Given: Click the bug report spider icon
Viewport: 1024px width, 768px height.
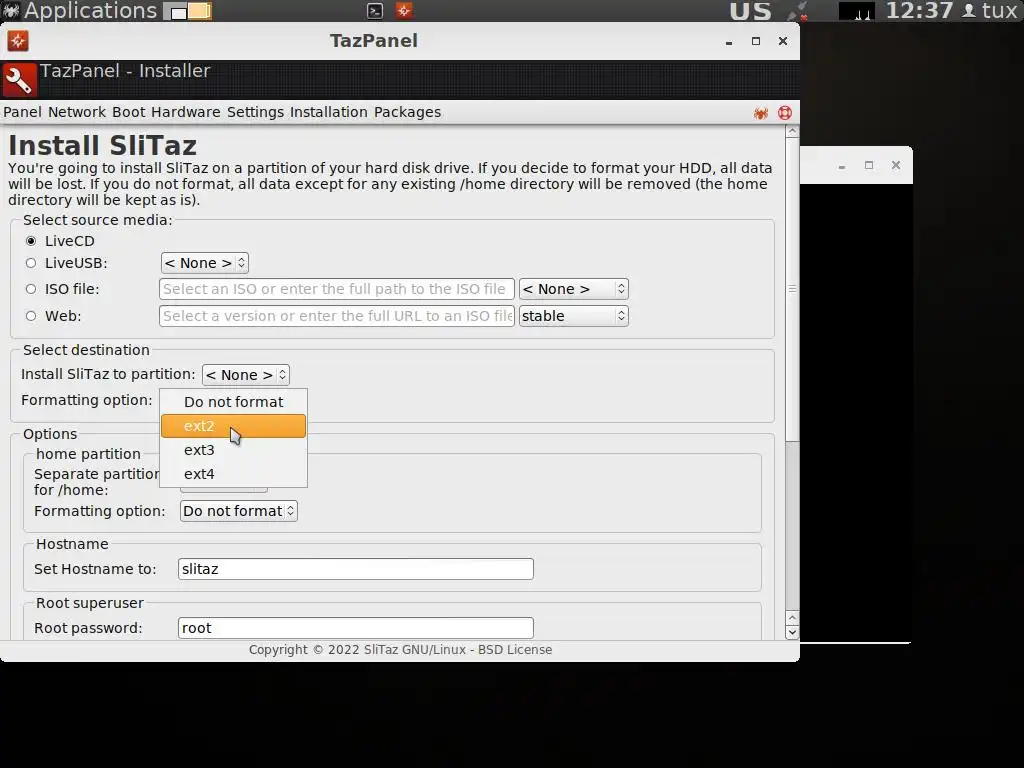Looking at the screenshot, I should (760, 113).
